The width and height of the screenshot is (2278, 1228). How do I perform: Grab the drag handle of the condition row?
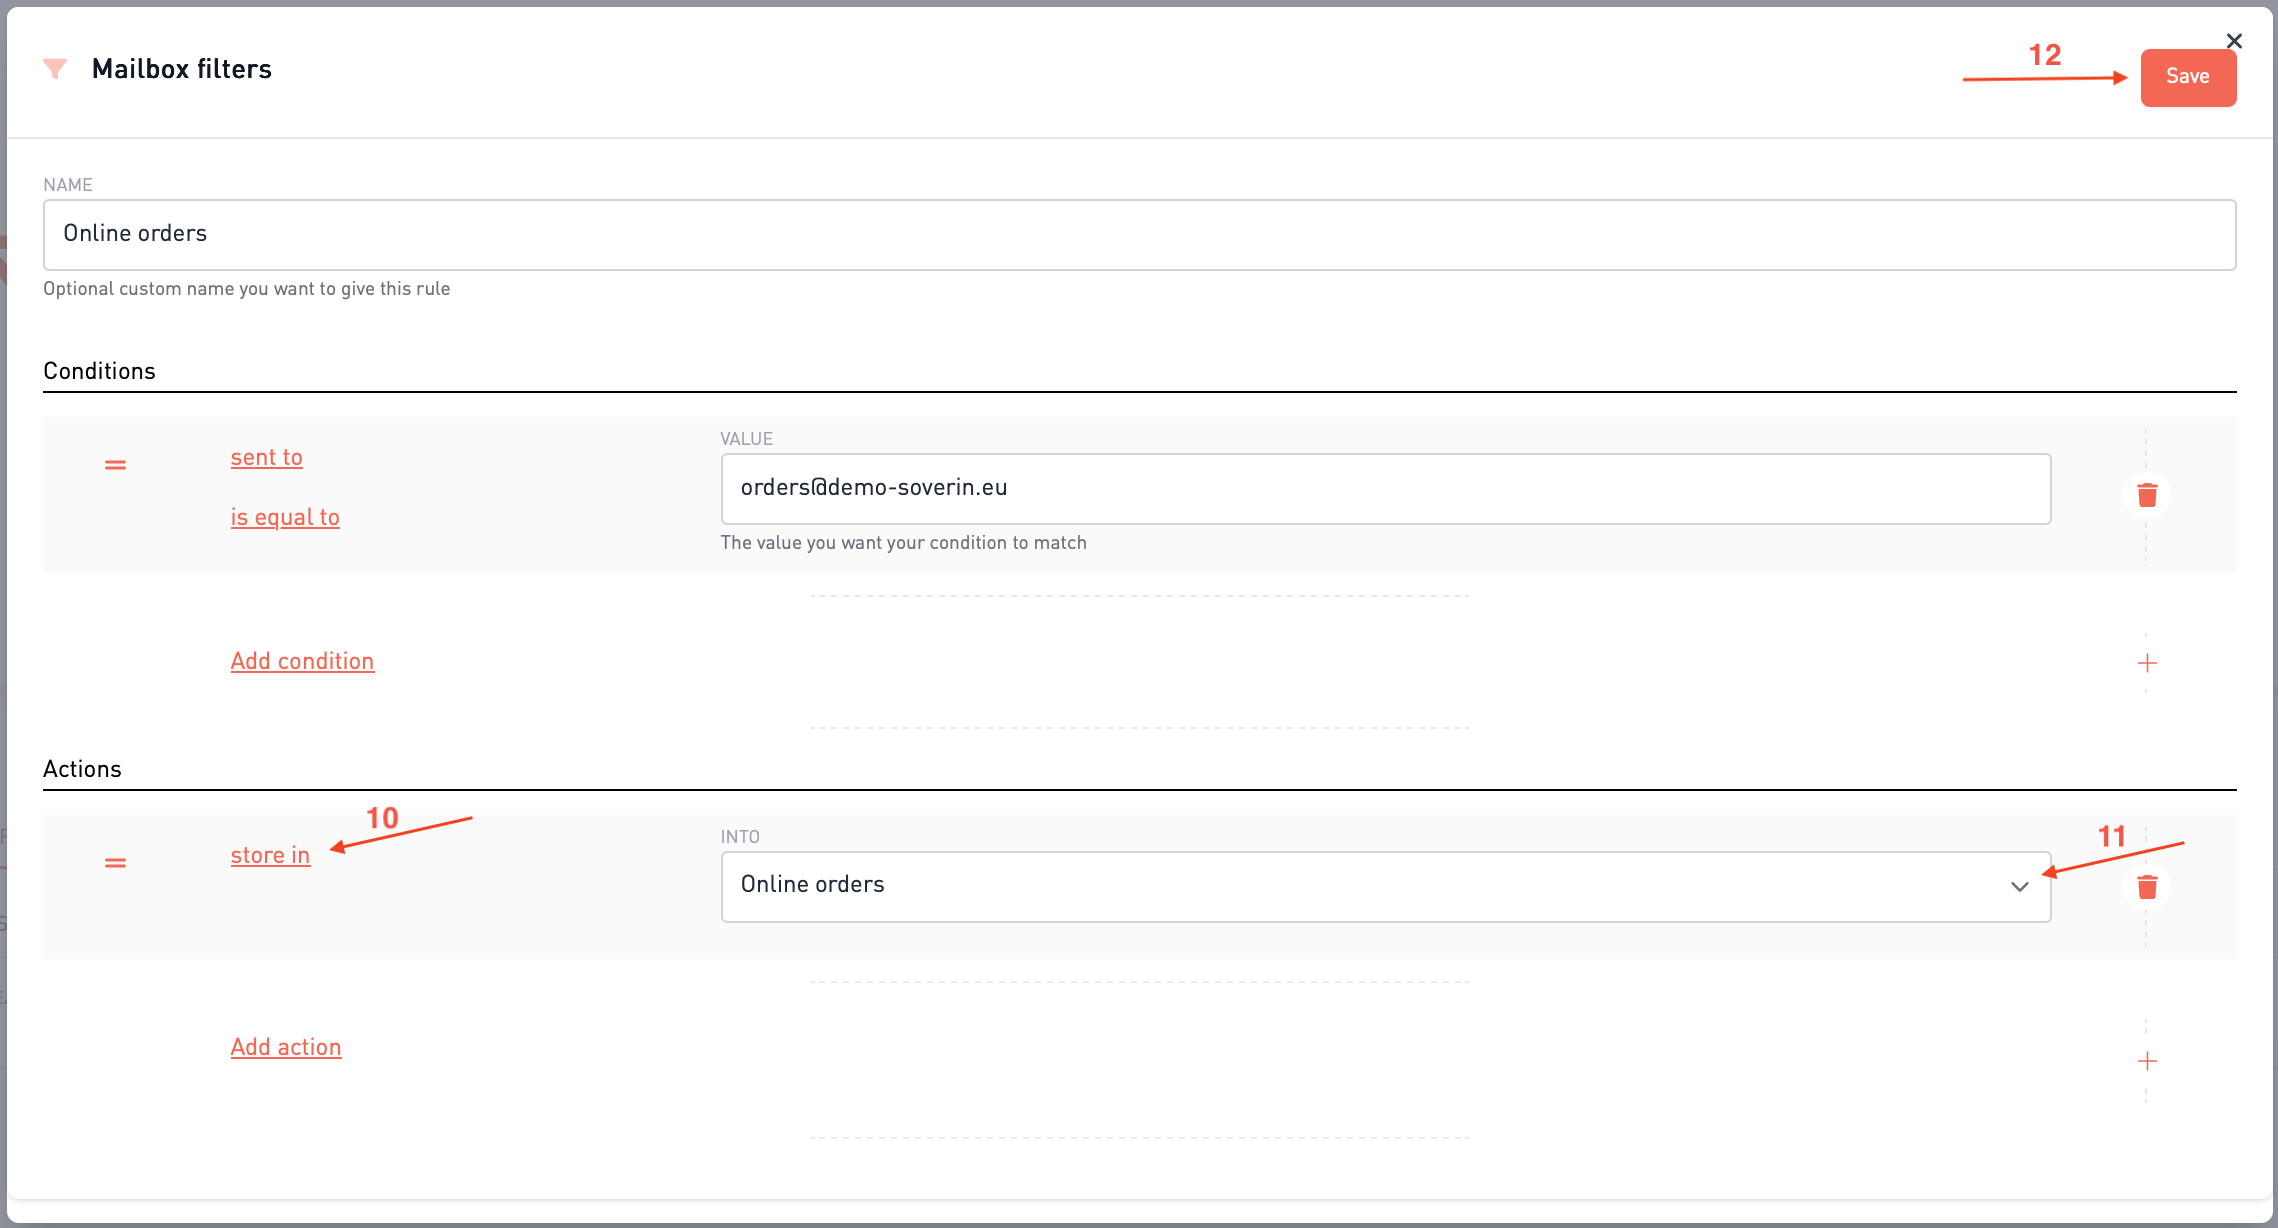coord(115,465)
